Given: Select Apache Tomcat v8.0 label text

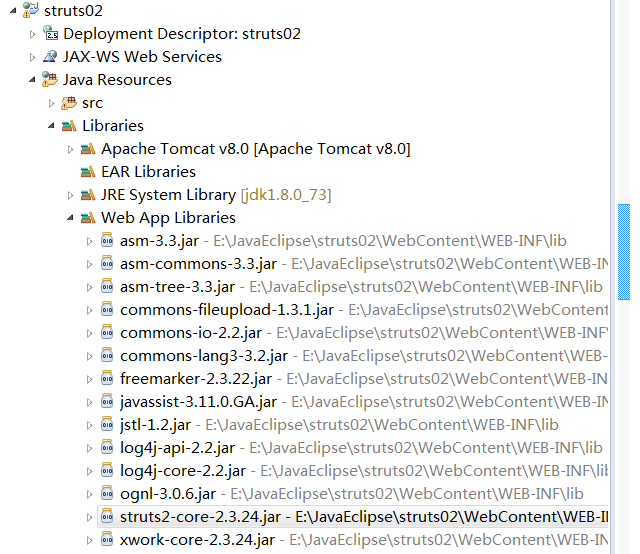Looking at the screenshot, I should (x=256, y=149).
